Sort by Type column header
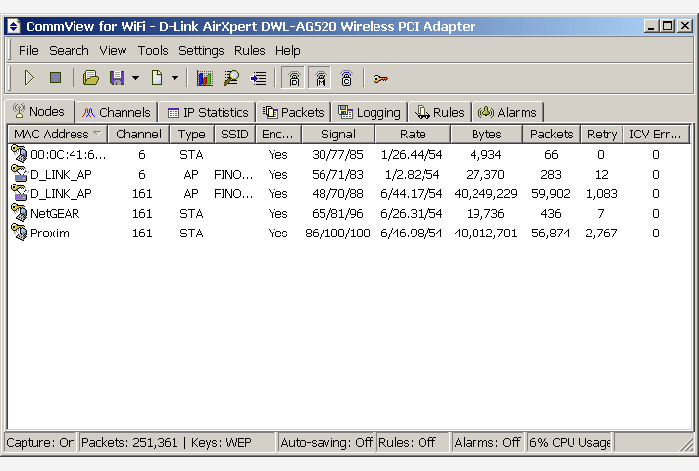Viewport: 699px width, 471px height. [x=192, y=134]
